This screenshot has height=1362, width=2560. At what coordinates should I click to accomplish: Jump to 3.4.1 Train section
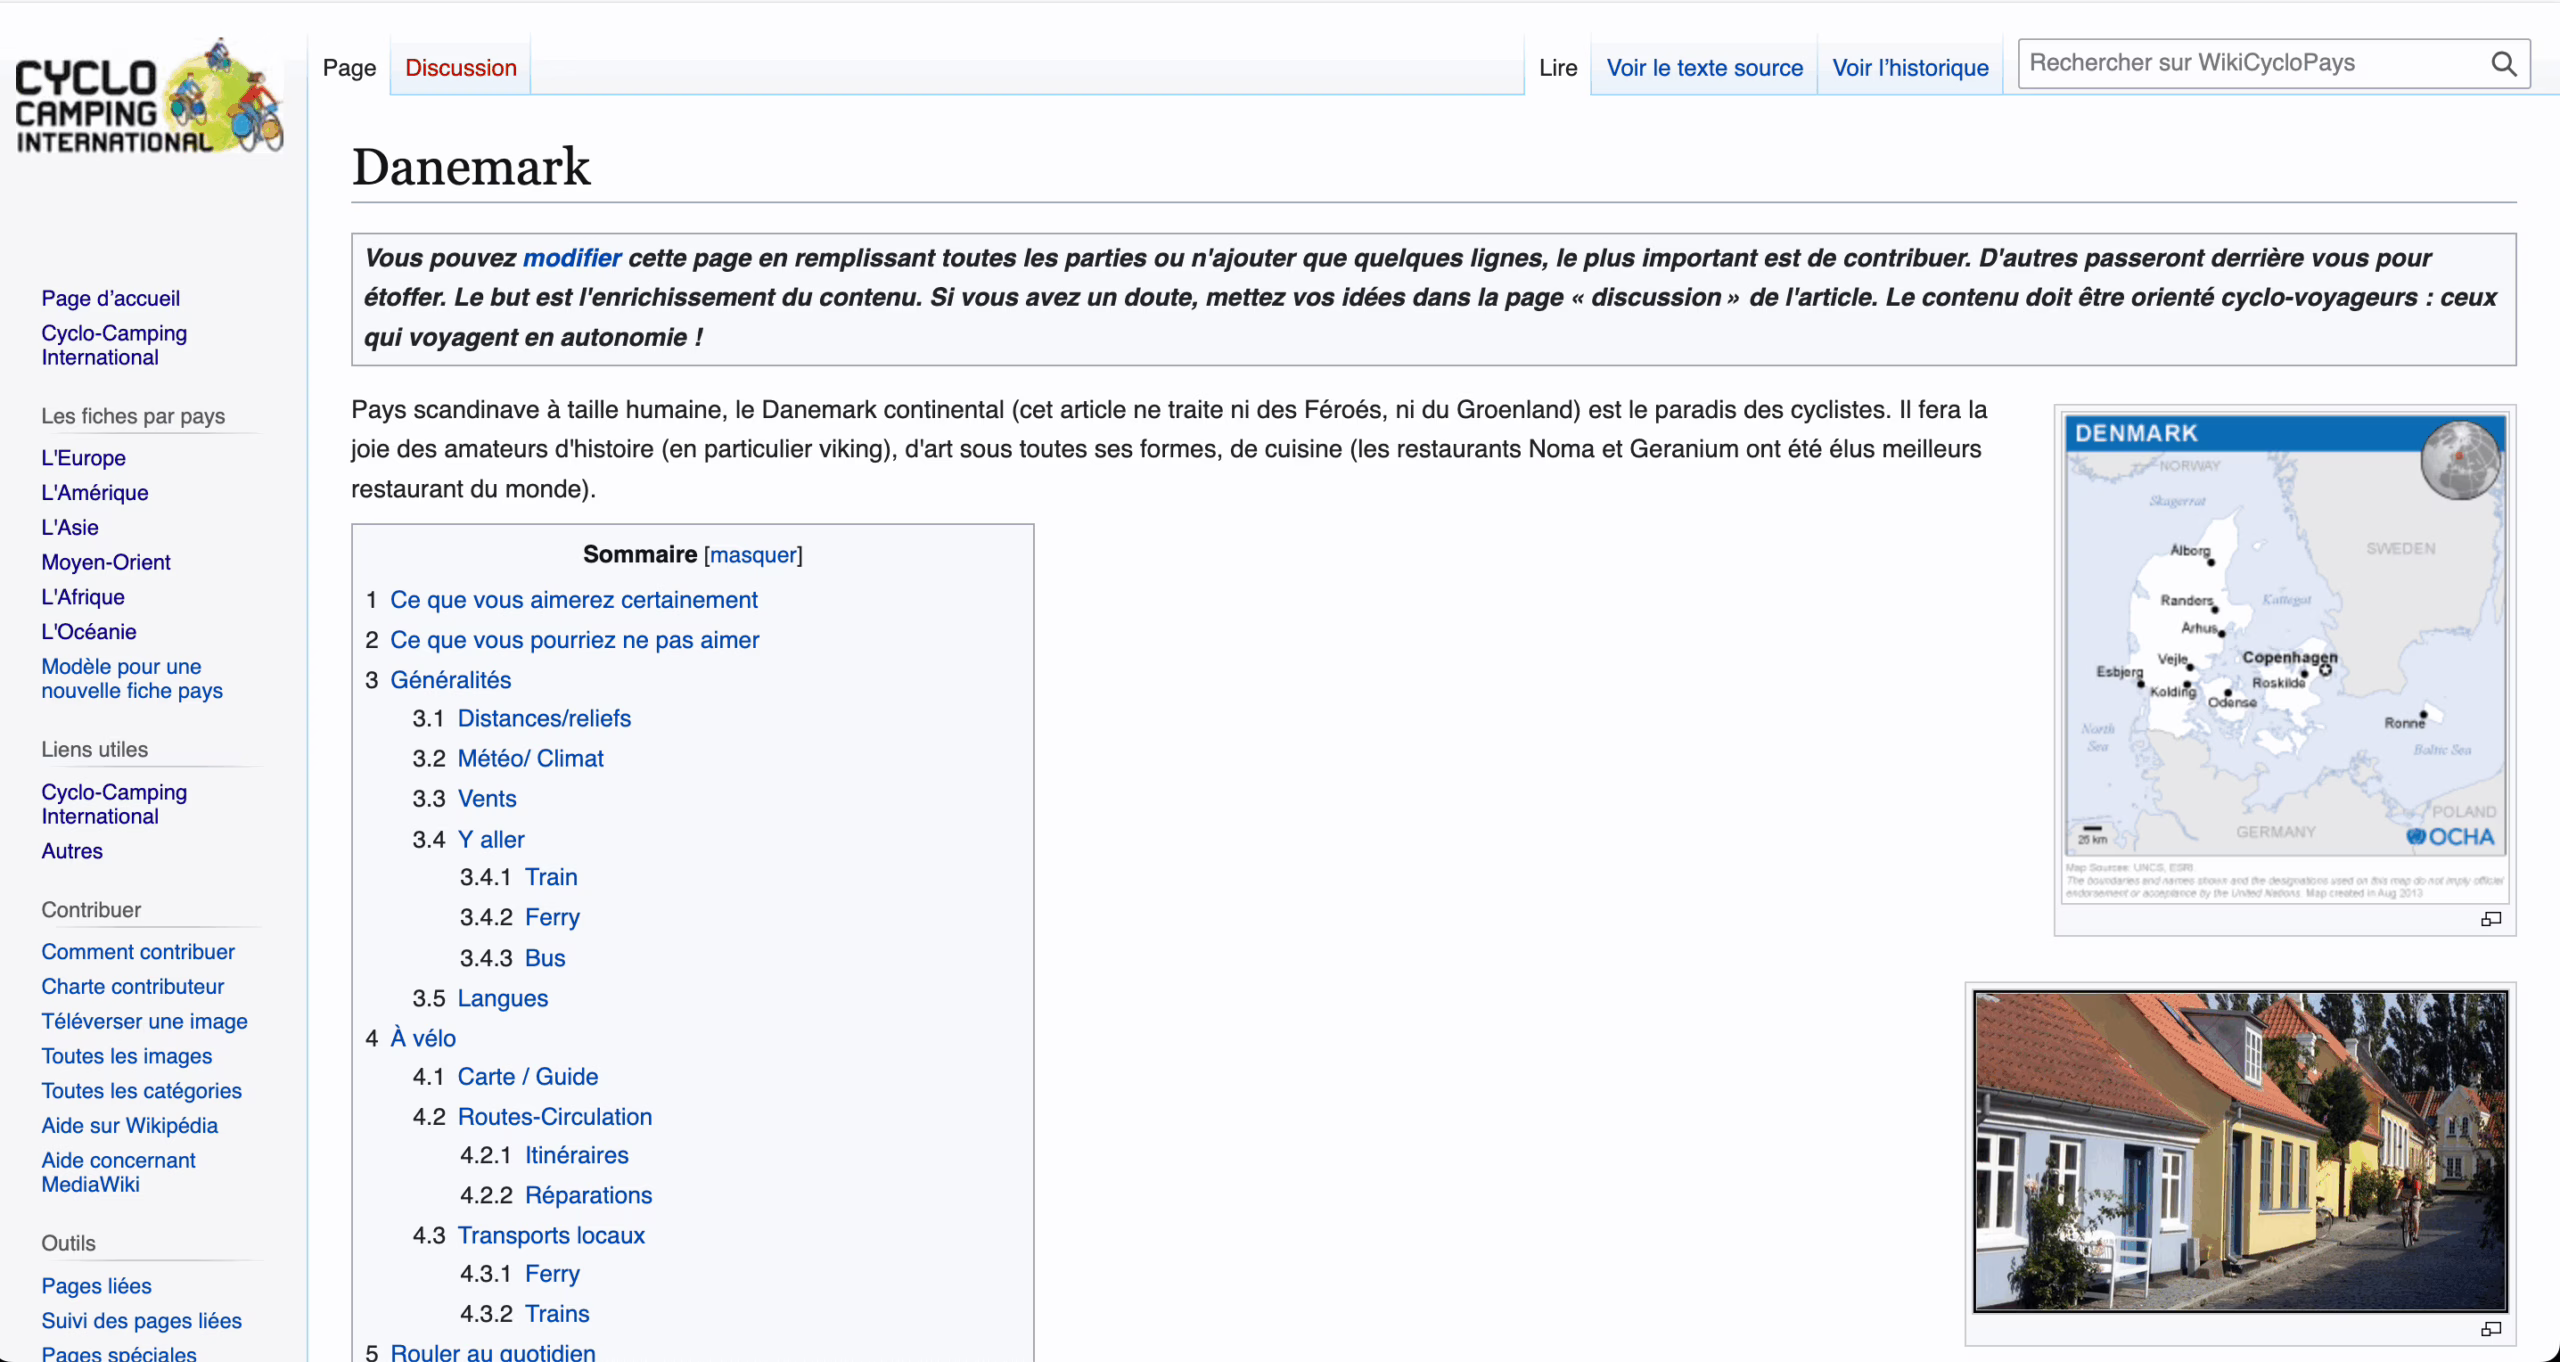click(x=552, y=877)
